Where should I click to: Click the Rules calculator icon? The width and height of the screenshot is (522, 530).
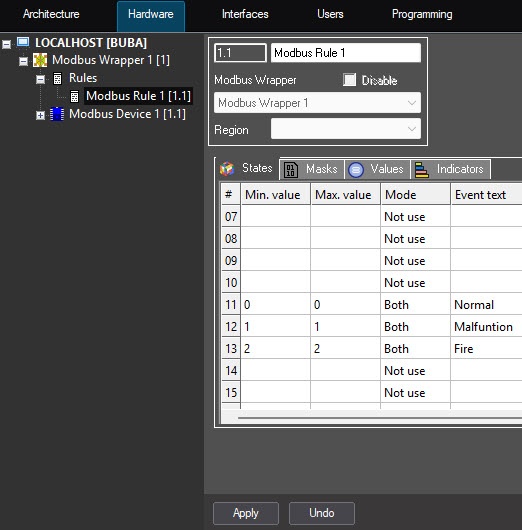click(x=57, y=78)
